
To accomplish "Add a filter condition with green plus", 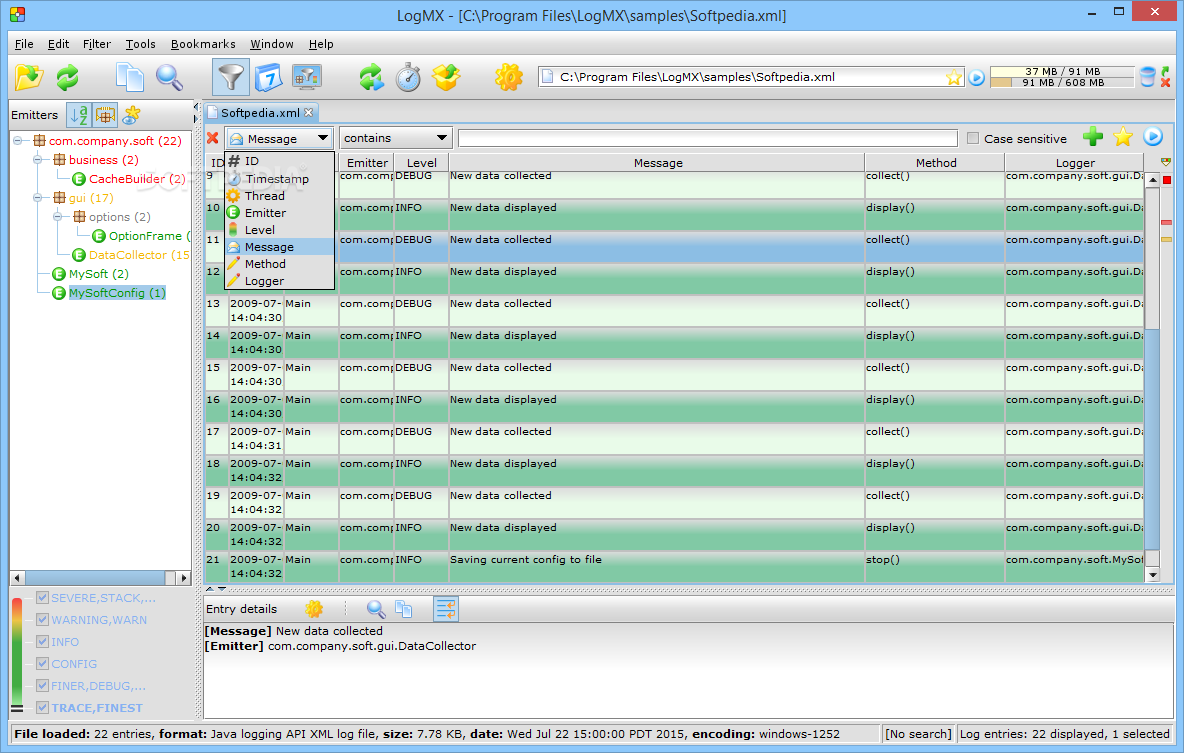I will (1093, 137).
